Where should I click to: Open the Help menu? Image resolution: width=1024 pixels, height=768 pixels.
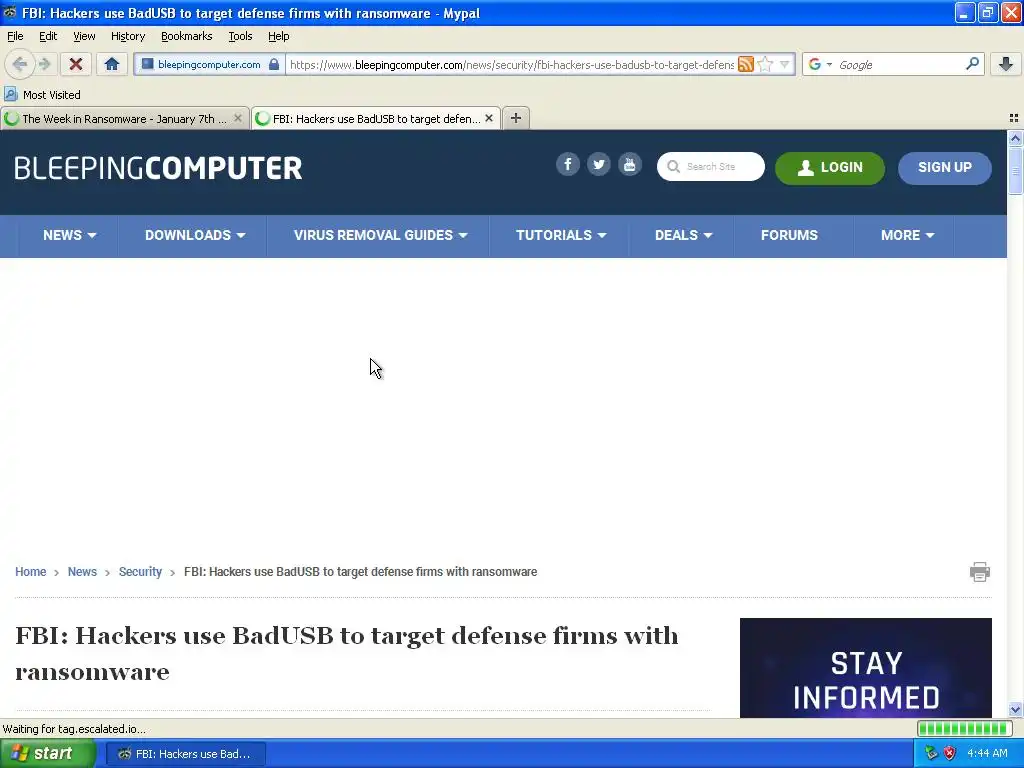[278, 36]
